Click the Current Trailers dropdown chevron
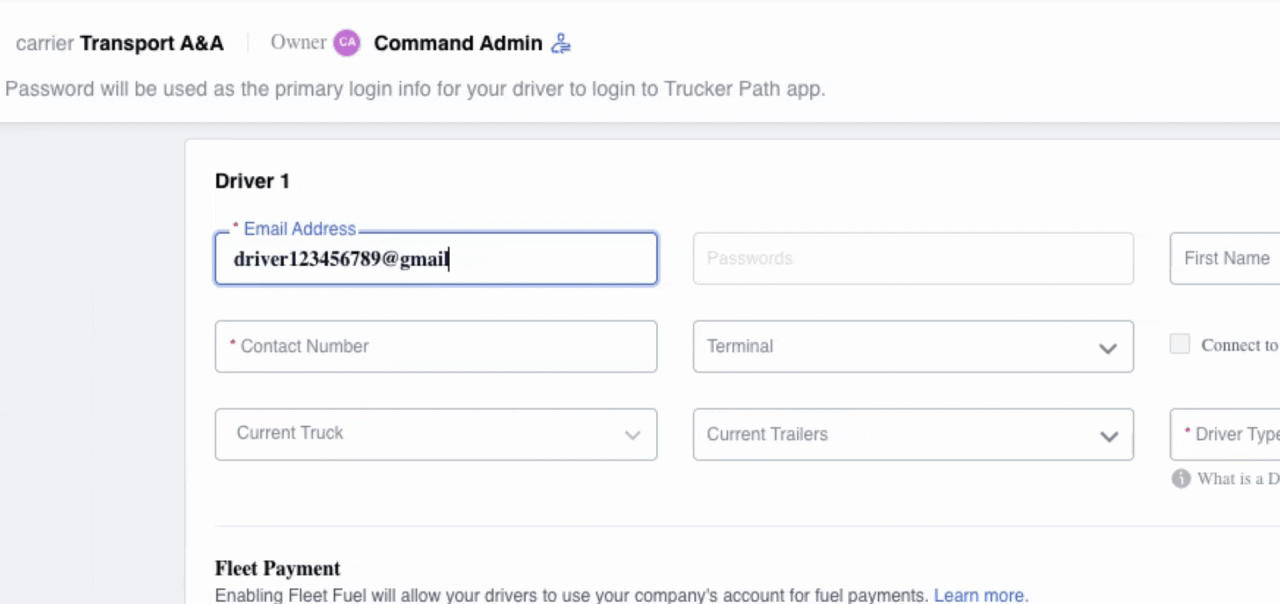 click(x=1109, y=436)
